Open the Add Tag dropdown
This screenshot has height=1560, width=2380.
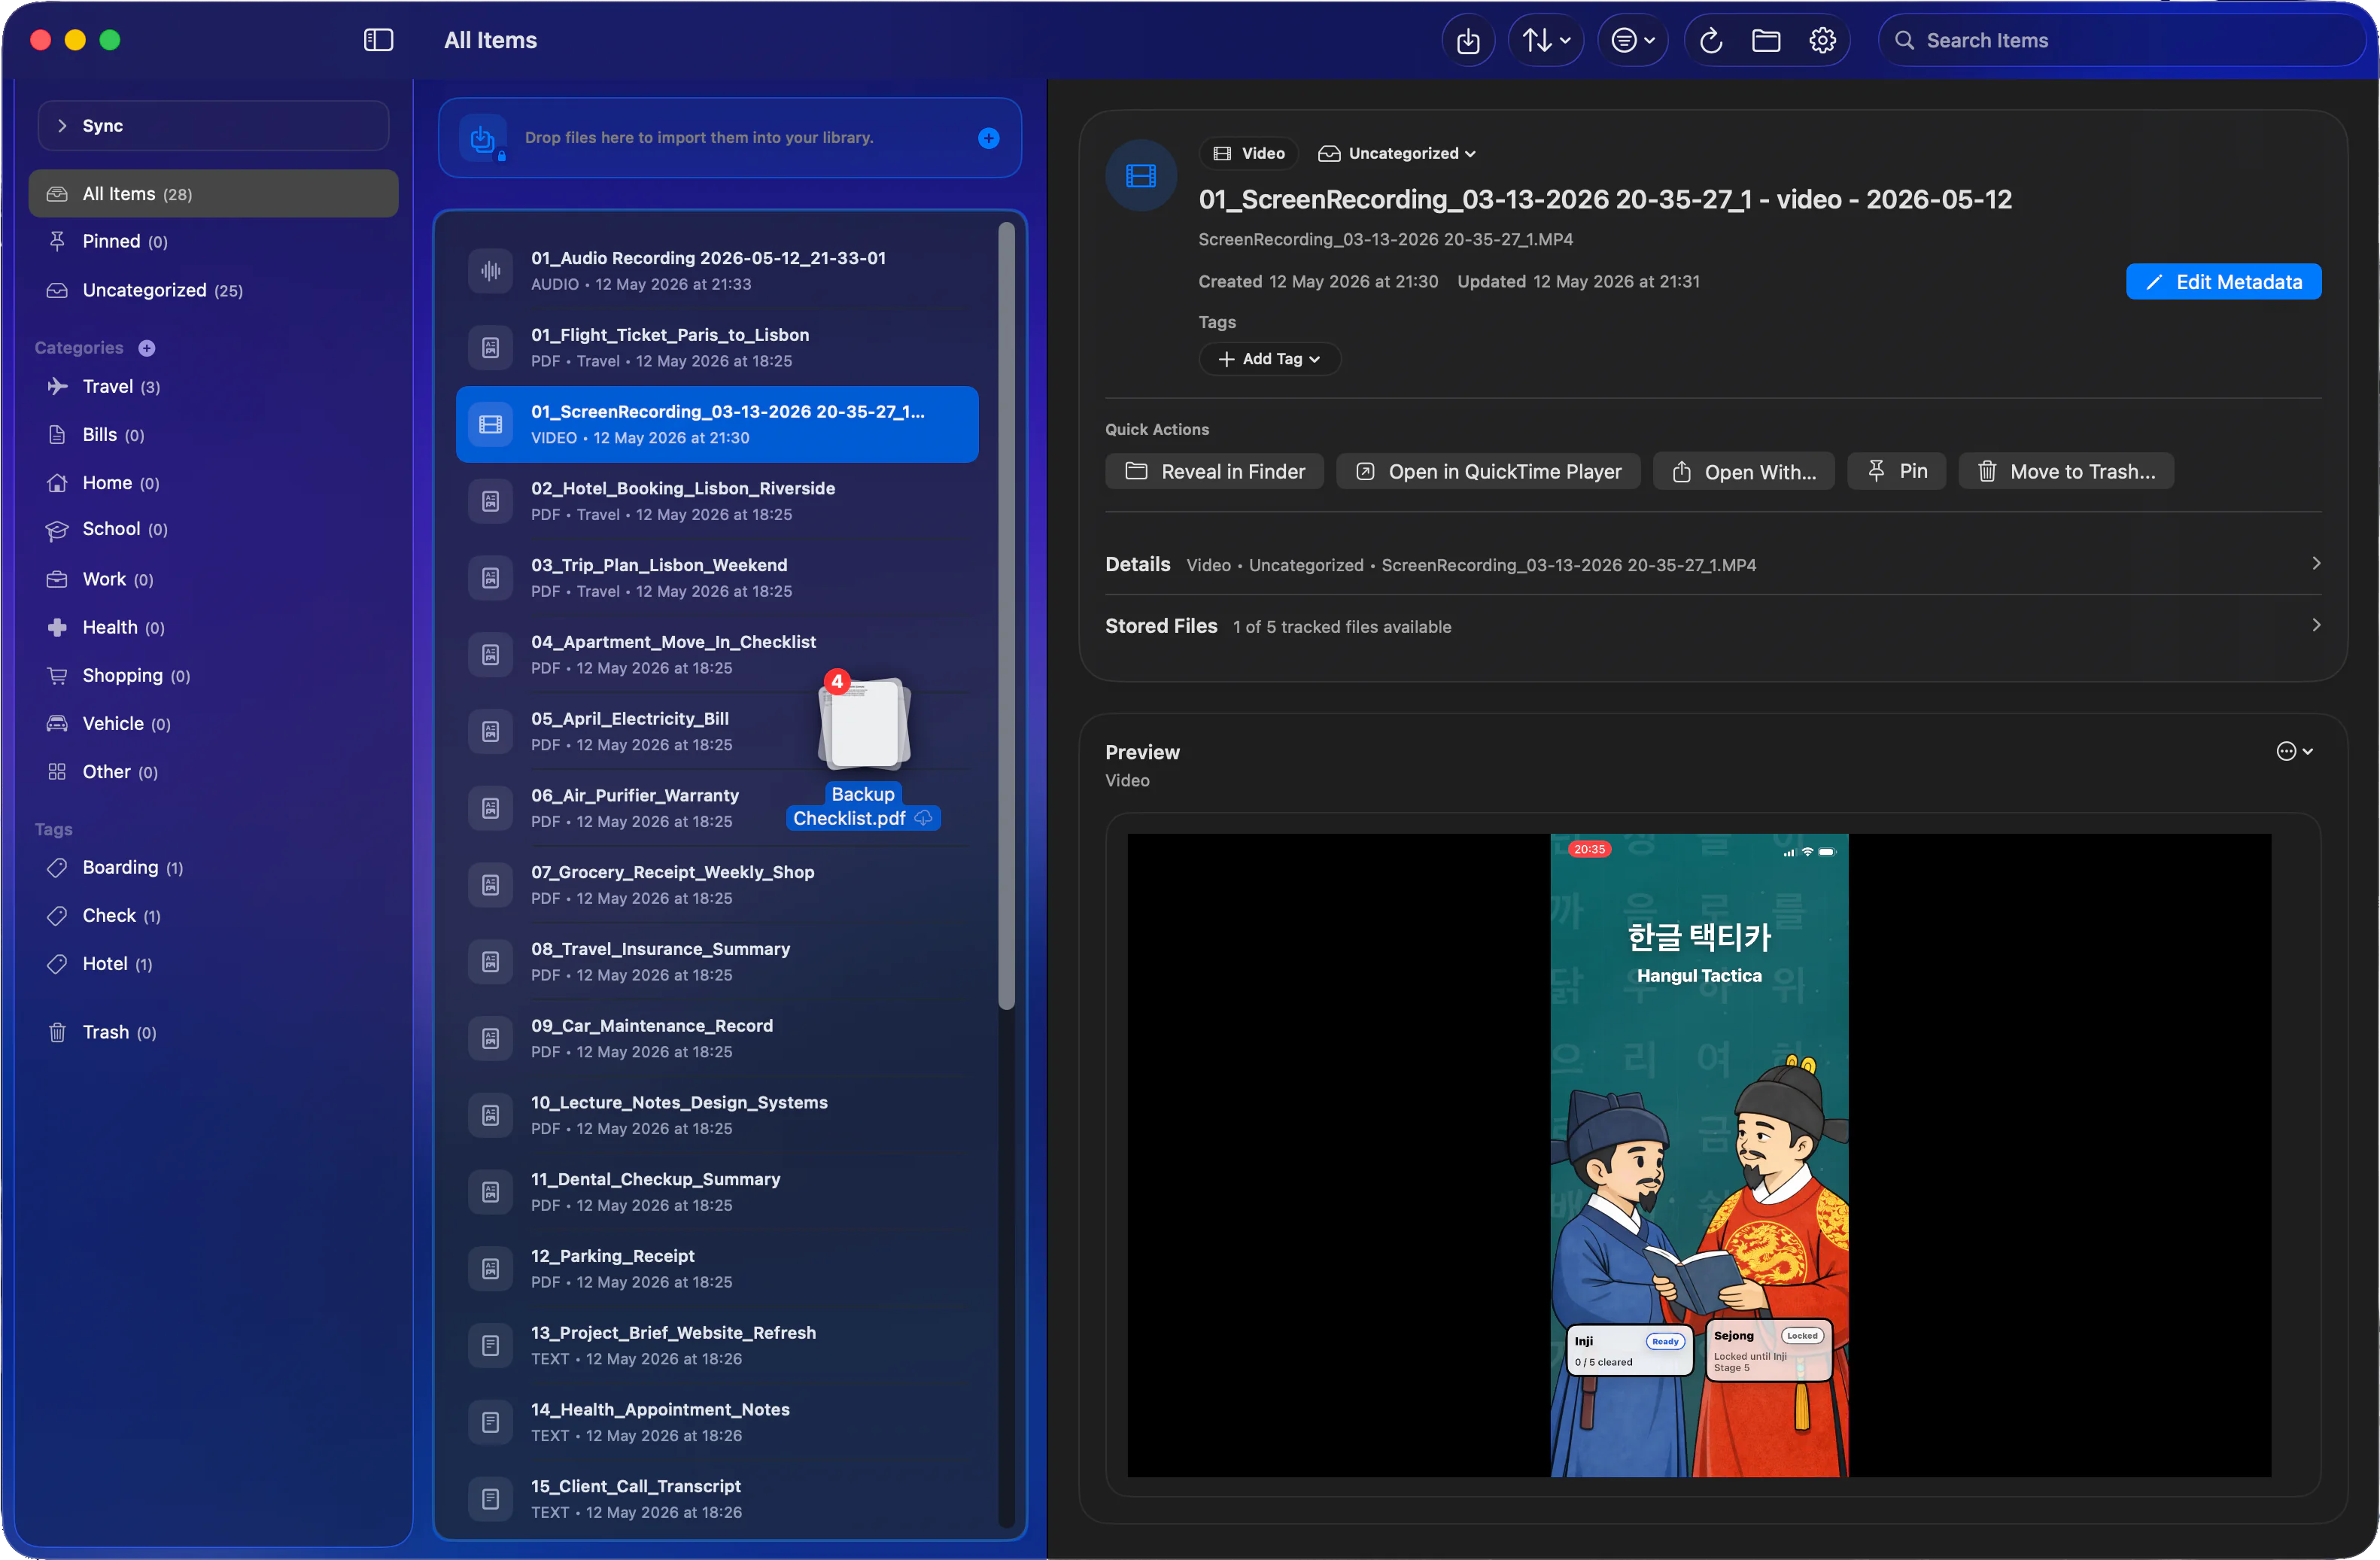pos(1269,359)
